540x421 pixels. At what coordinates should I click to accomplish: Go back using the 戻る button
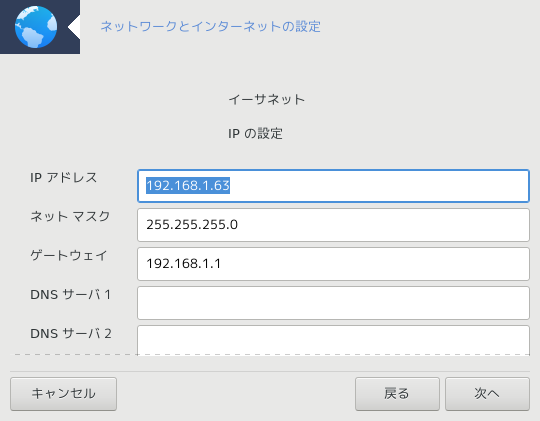tap(397, 394)
